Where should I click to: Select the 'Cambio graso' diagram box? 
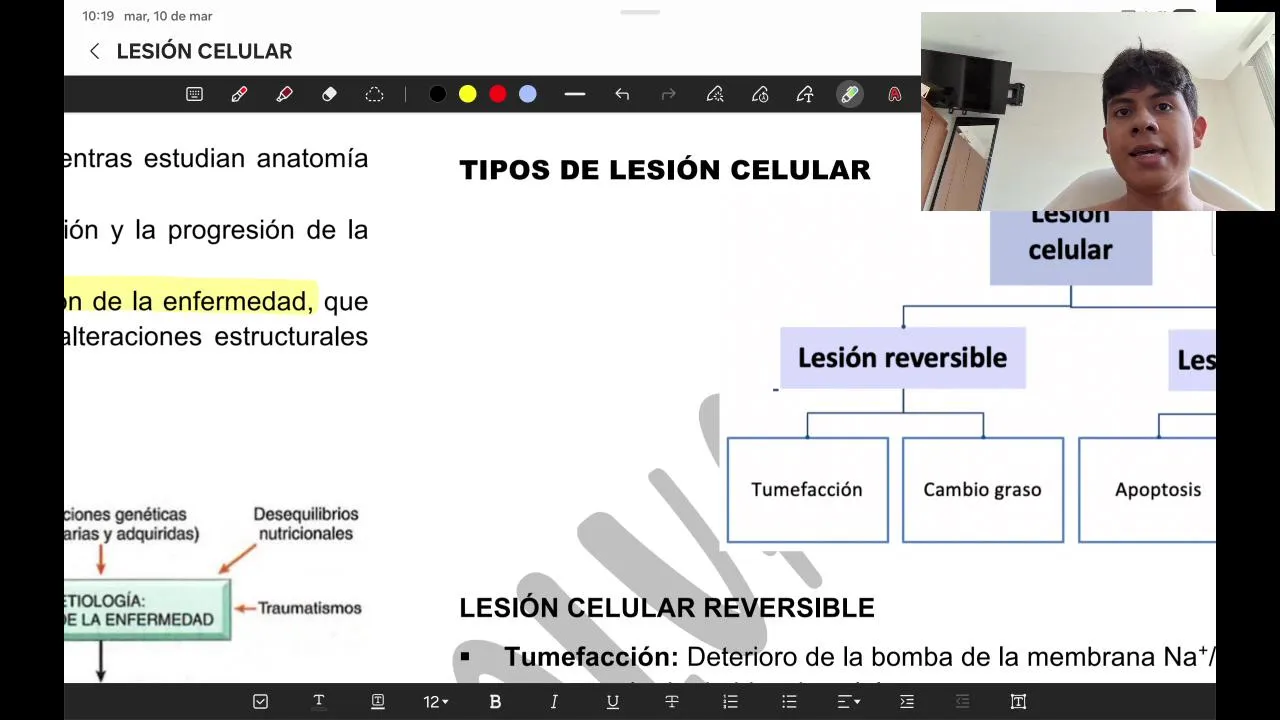coord(983,490)
